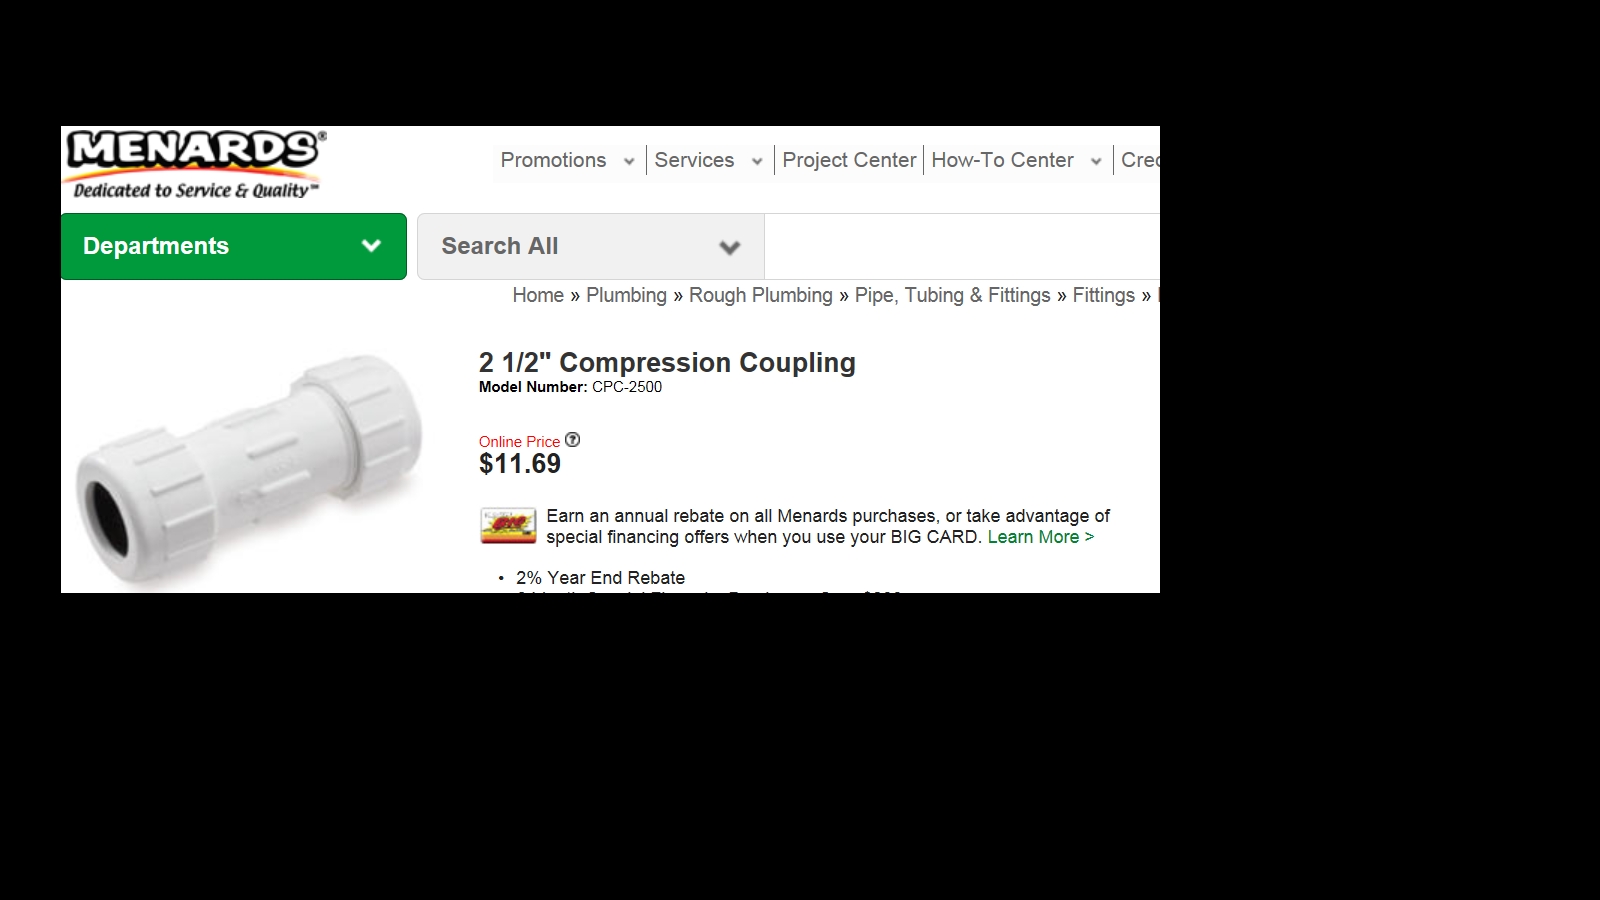The image size is (1600, 900).
Task: Navigate to Plumbing breadcrumb
Action: (x=626, y=295)
